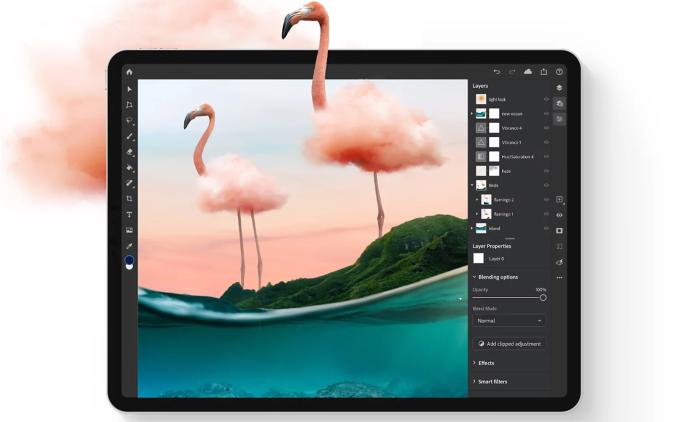
Task: Hide the flamingo 2 layer
Action: [546, 200]
